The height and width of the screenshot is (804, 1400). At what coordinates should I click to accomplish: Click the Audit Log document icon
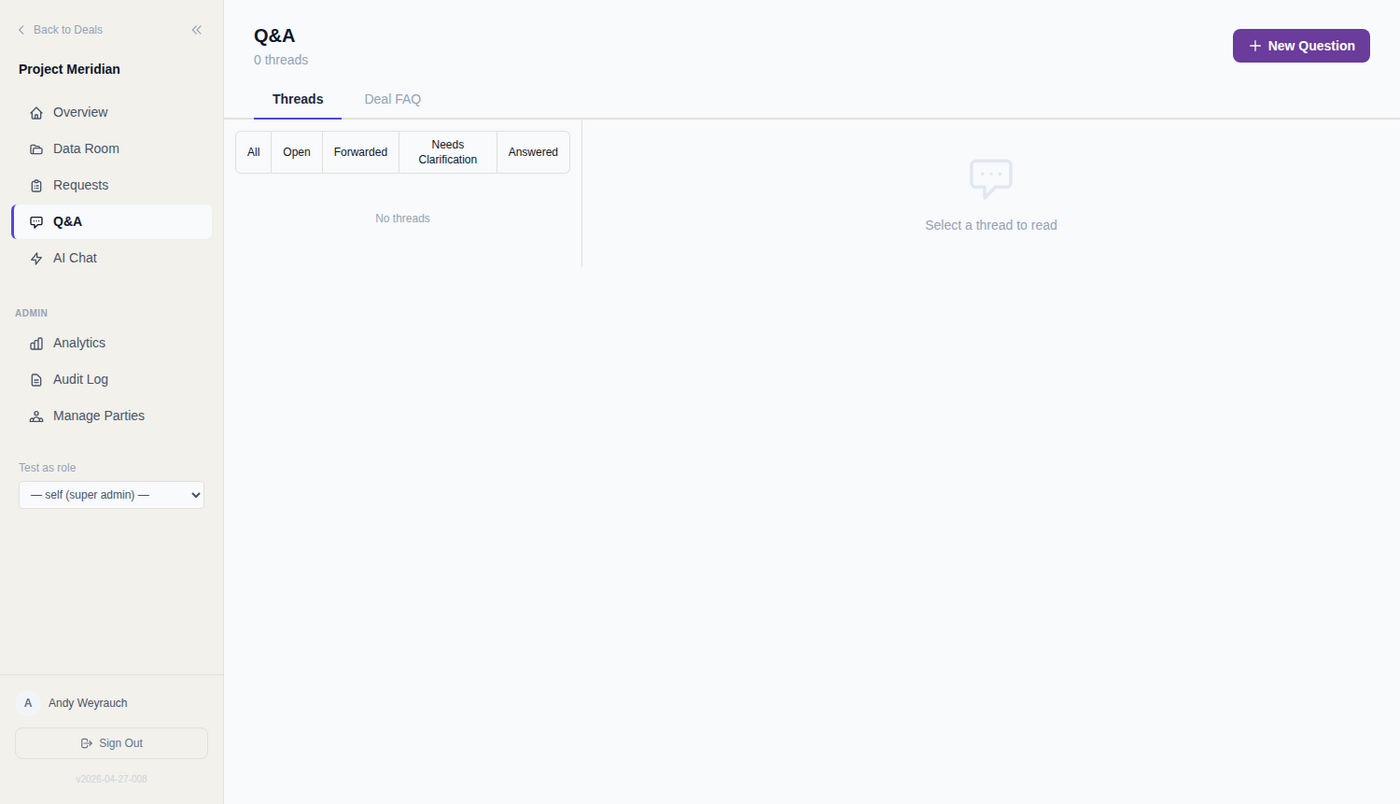coord(37,380)
